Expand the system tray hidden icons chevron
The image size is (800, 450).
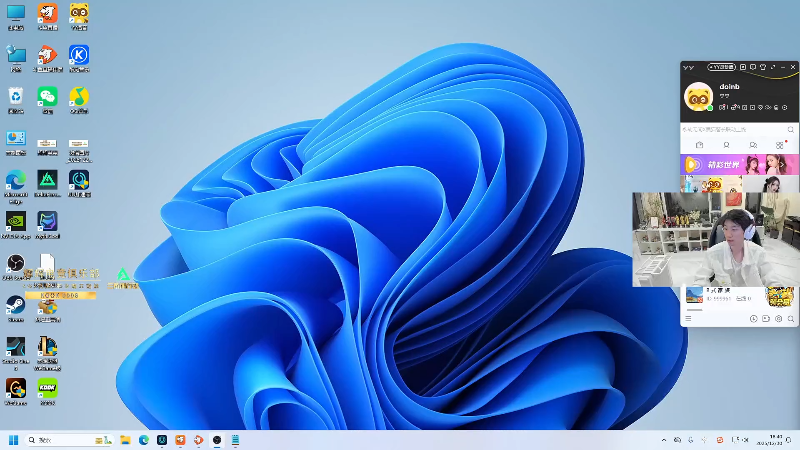click(x=664, y=440)
